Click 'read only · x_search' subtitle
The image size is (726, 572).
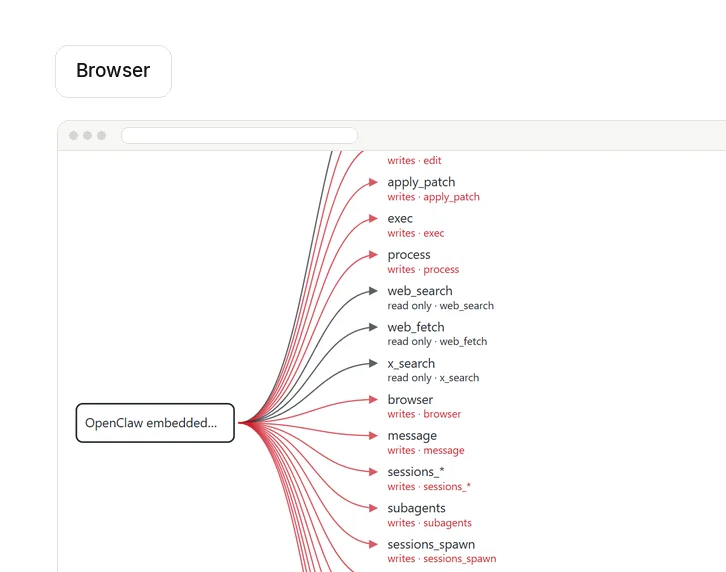(x=433, y=378)
